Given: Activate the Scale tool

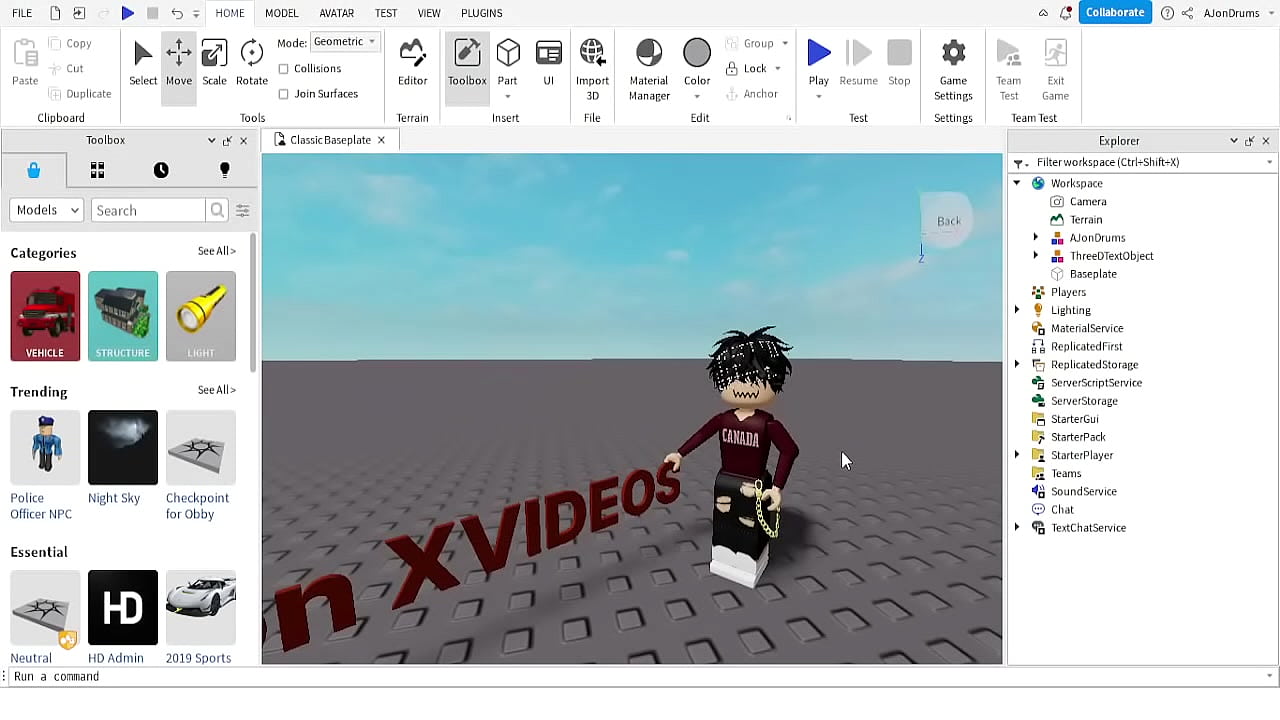Looking at the screenshot, I should 214,62.
